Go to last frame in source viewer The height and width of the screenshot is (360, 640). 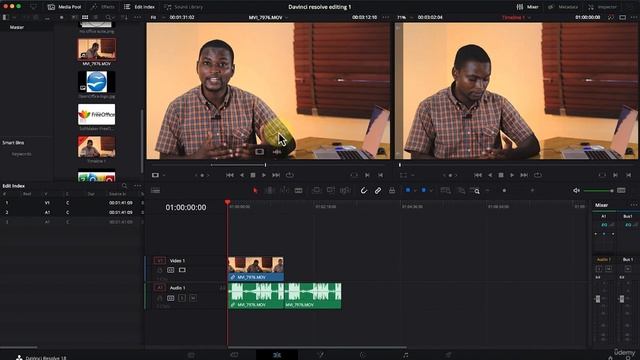coord(276,175)
